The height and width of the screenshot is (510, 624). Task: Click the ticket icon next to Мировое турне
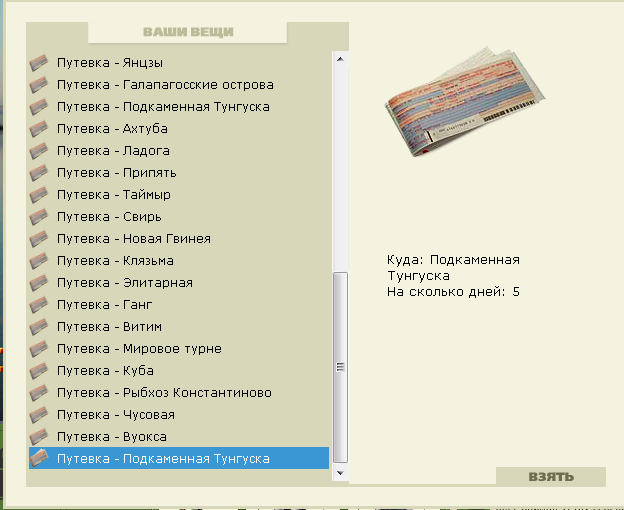(39, 348)
